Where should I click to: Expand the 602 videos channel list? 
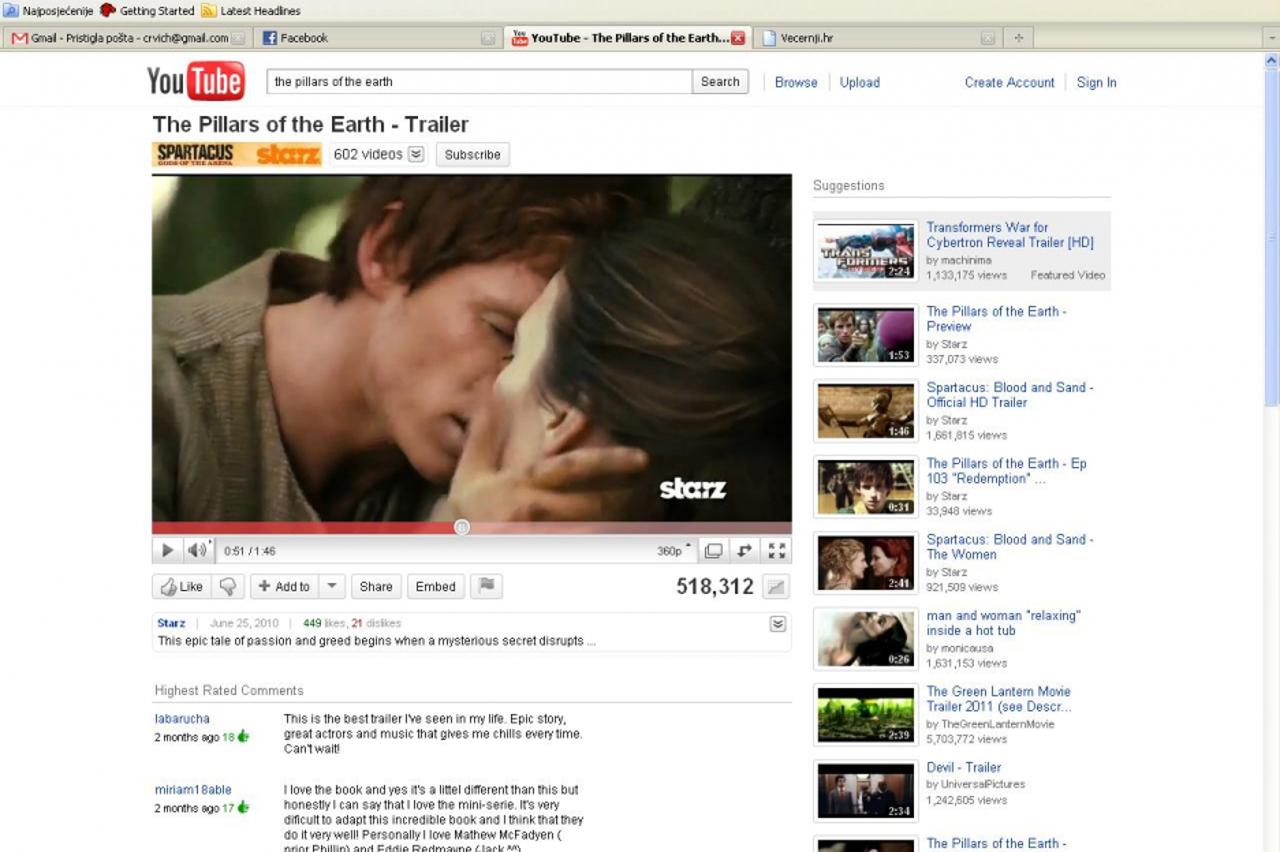point(416,154)
